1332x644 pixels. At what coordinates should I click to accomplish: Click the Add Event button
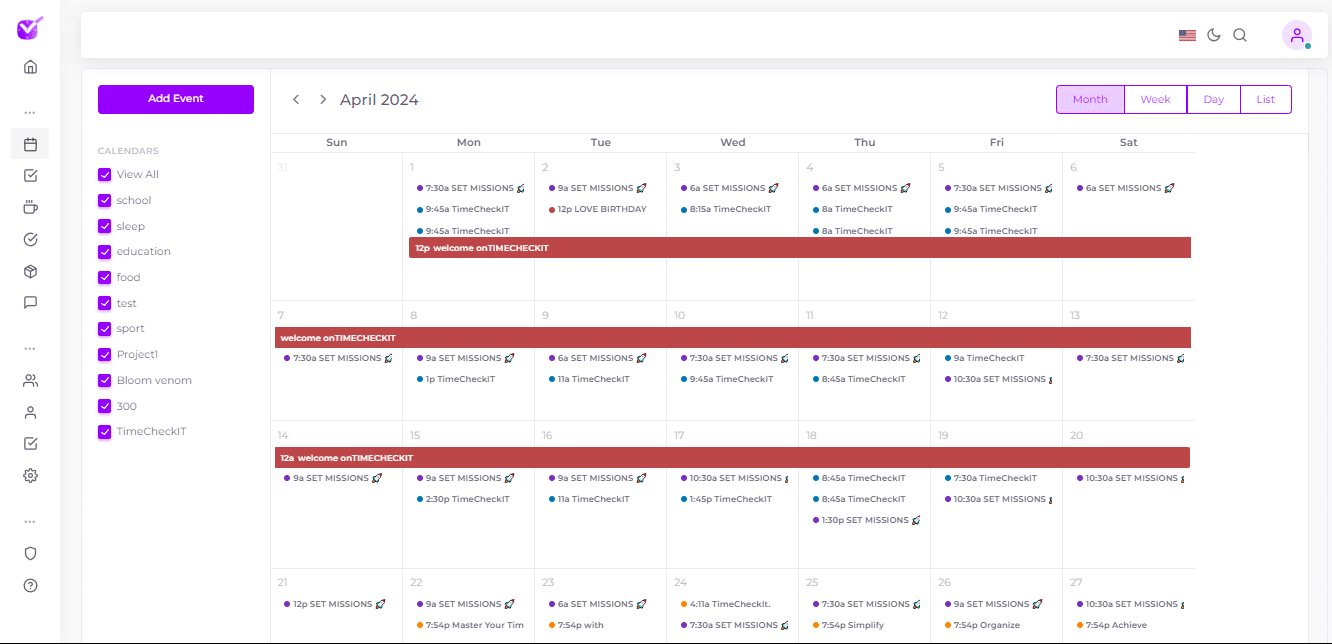point(176,99)
